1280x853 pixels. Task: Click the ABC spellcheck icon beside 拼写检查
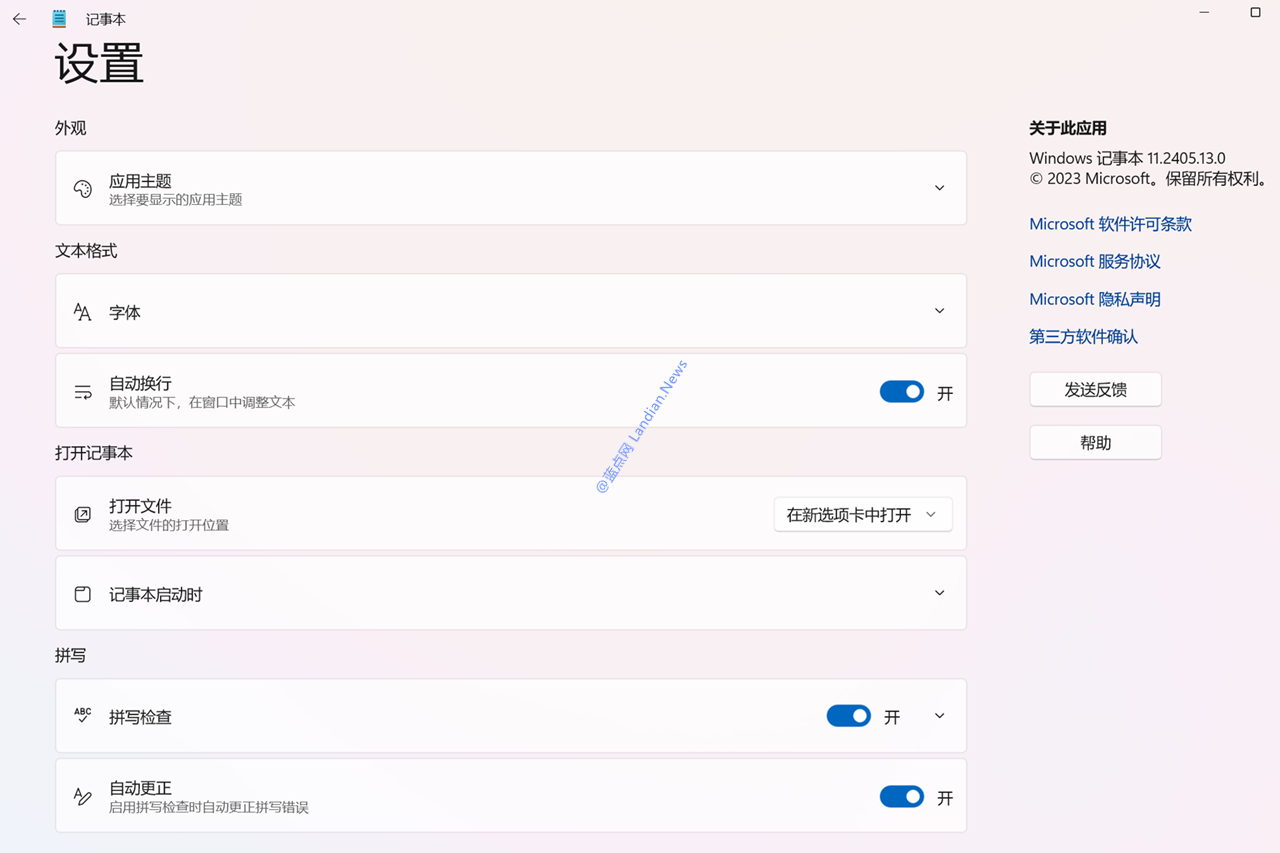(x=83, y=716)
